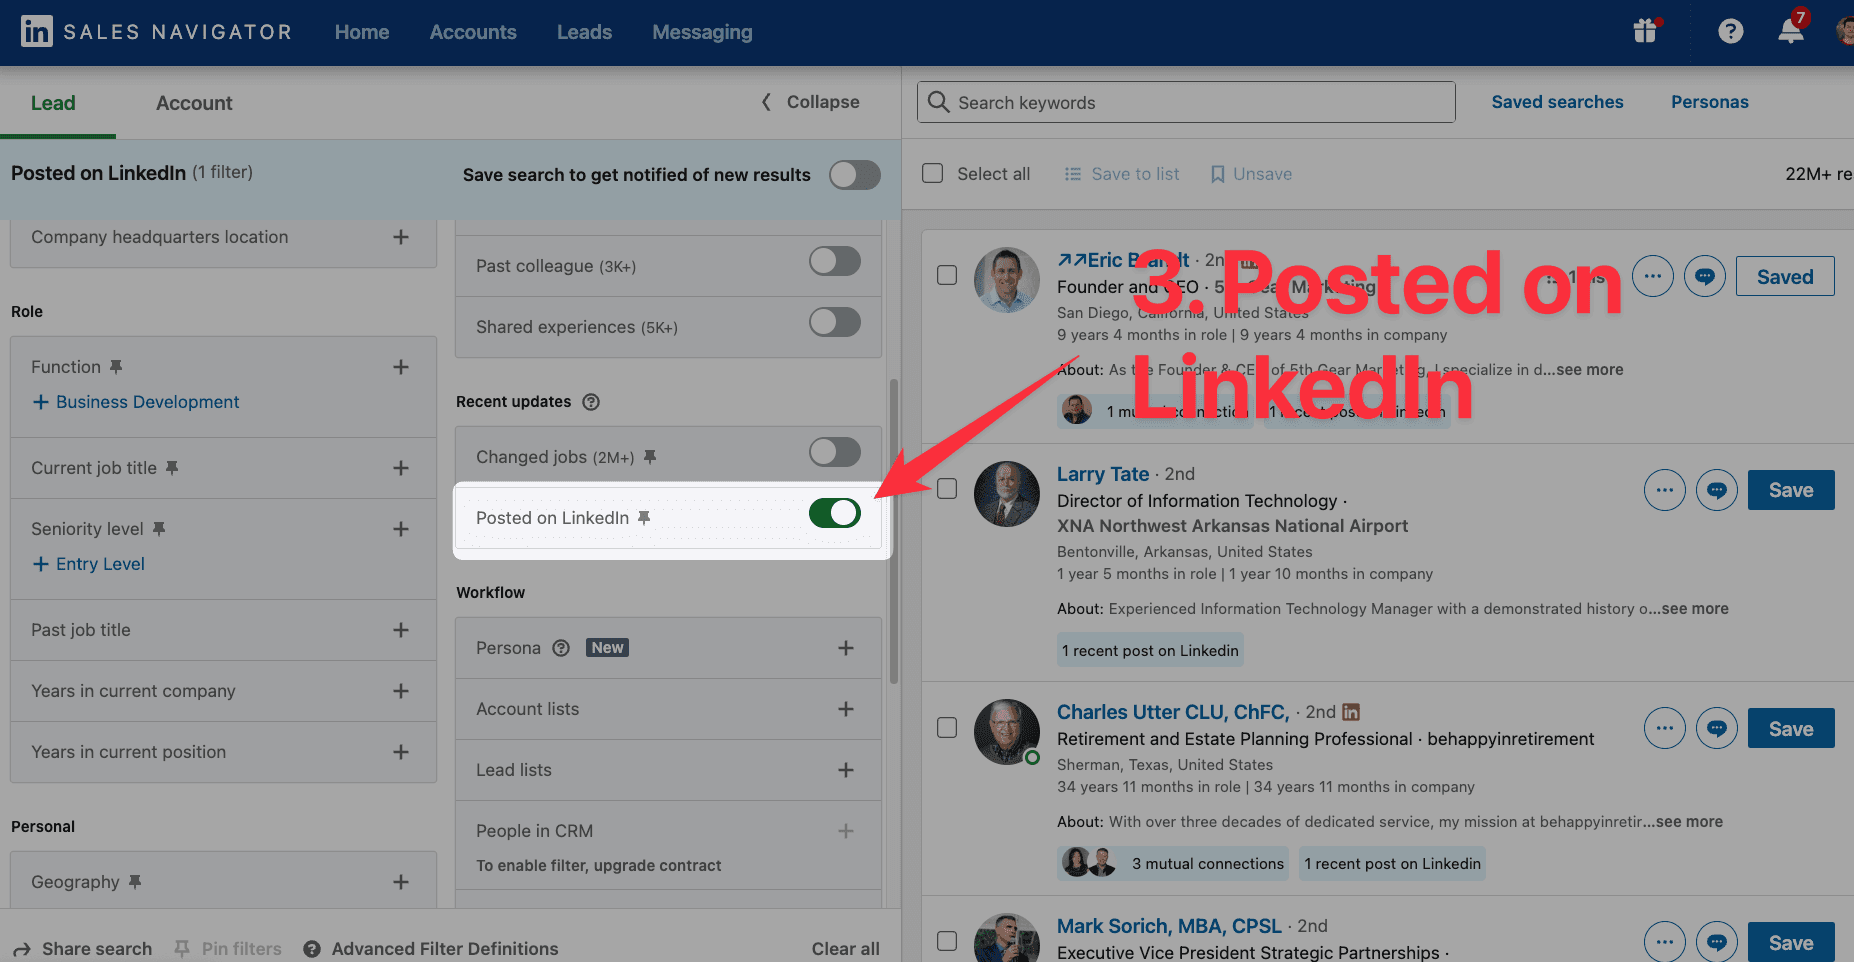The width and height of the screenshot is (1854, 962).
Task: Click the pin icon beside Function
Action: (x=116, y=367)
